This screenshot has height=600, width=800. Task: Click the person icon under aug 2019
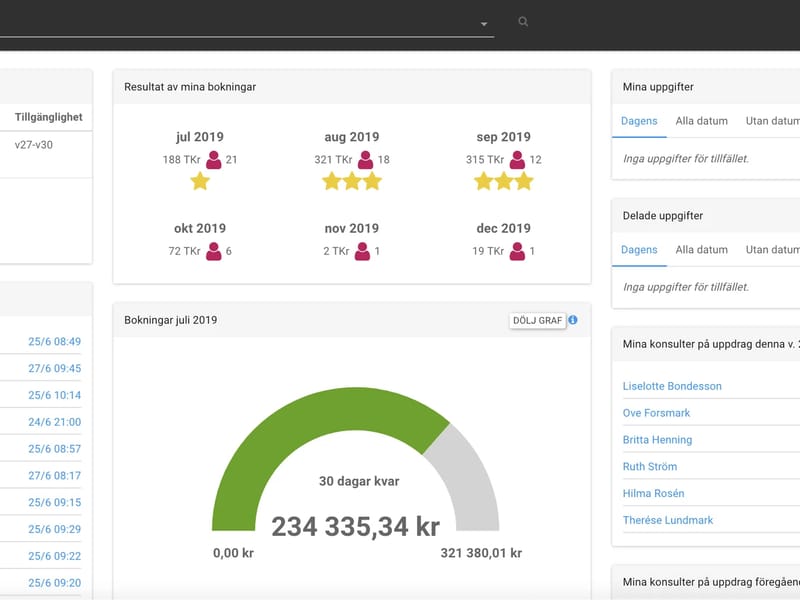(x=365, y=160)
